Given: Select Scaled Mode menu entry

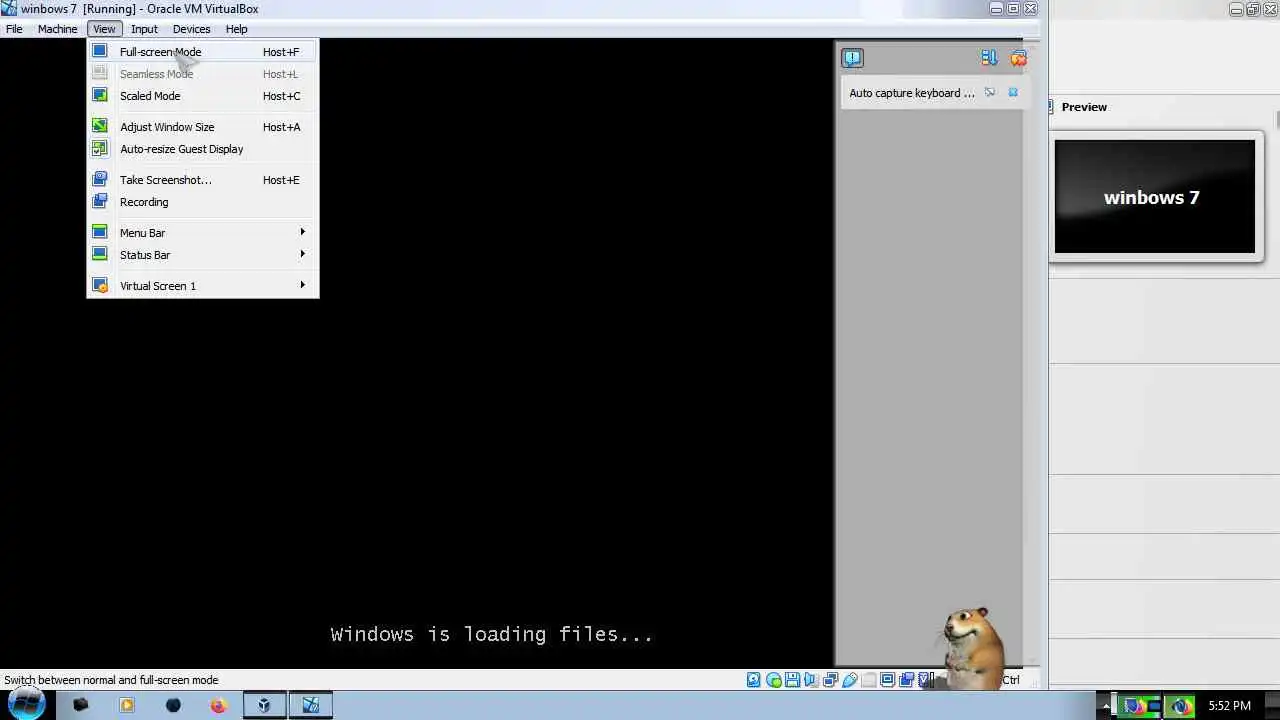Looking at the screenshot, I should coord(203,96).
